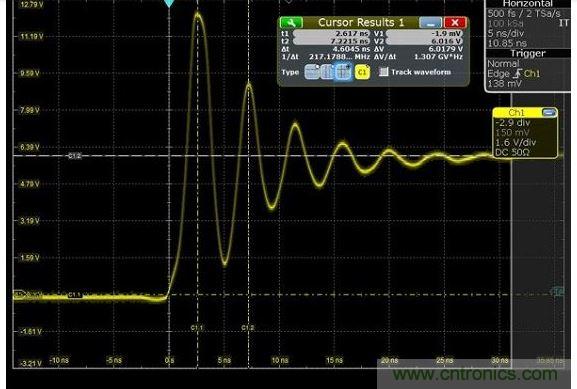The height and width of the screenshot is (389, 577).
Task: Select the vertical cursor type icon
Action: [x=327, y=72]
